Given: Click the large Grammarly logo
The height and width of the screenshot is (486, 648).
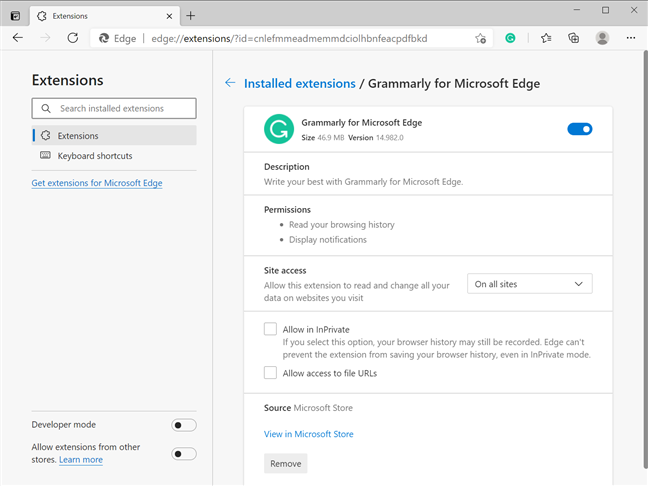Looking at the screenshot, I should (279, 129).
